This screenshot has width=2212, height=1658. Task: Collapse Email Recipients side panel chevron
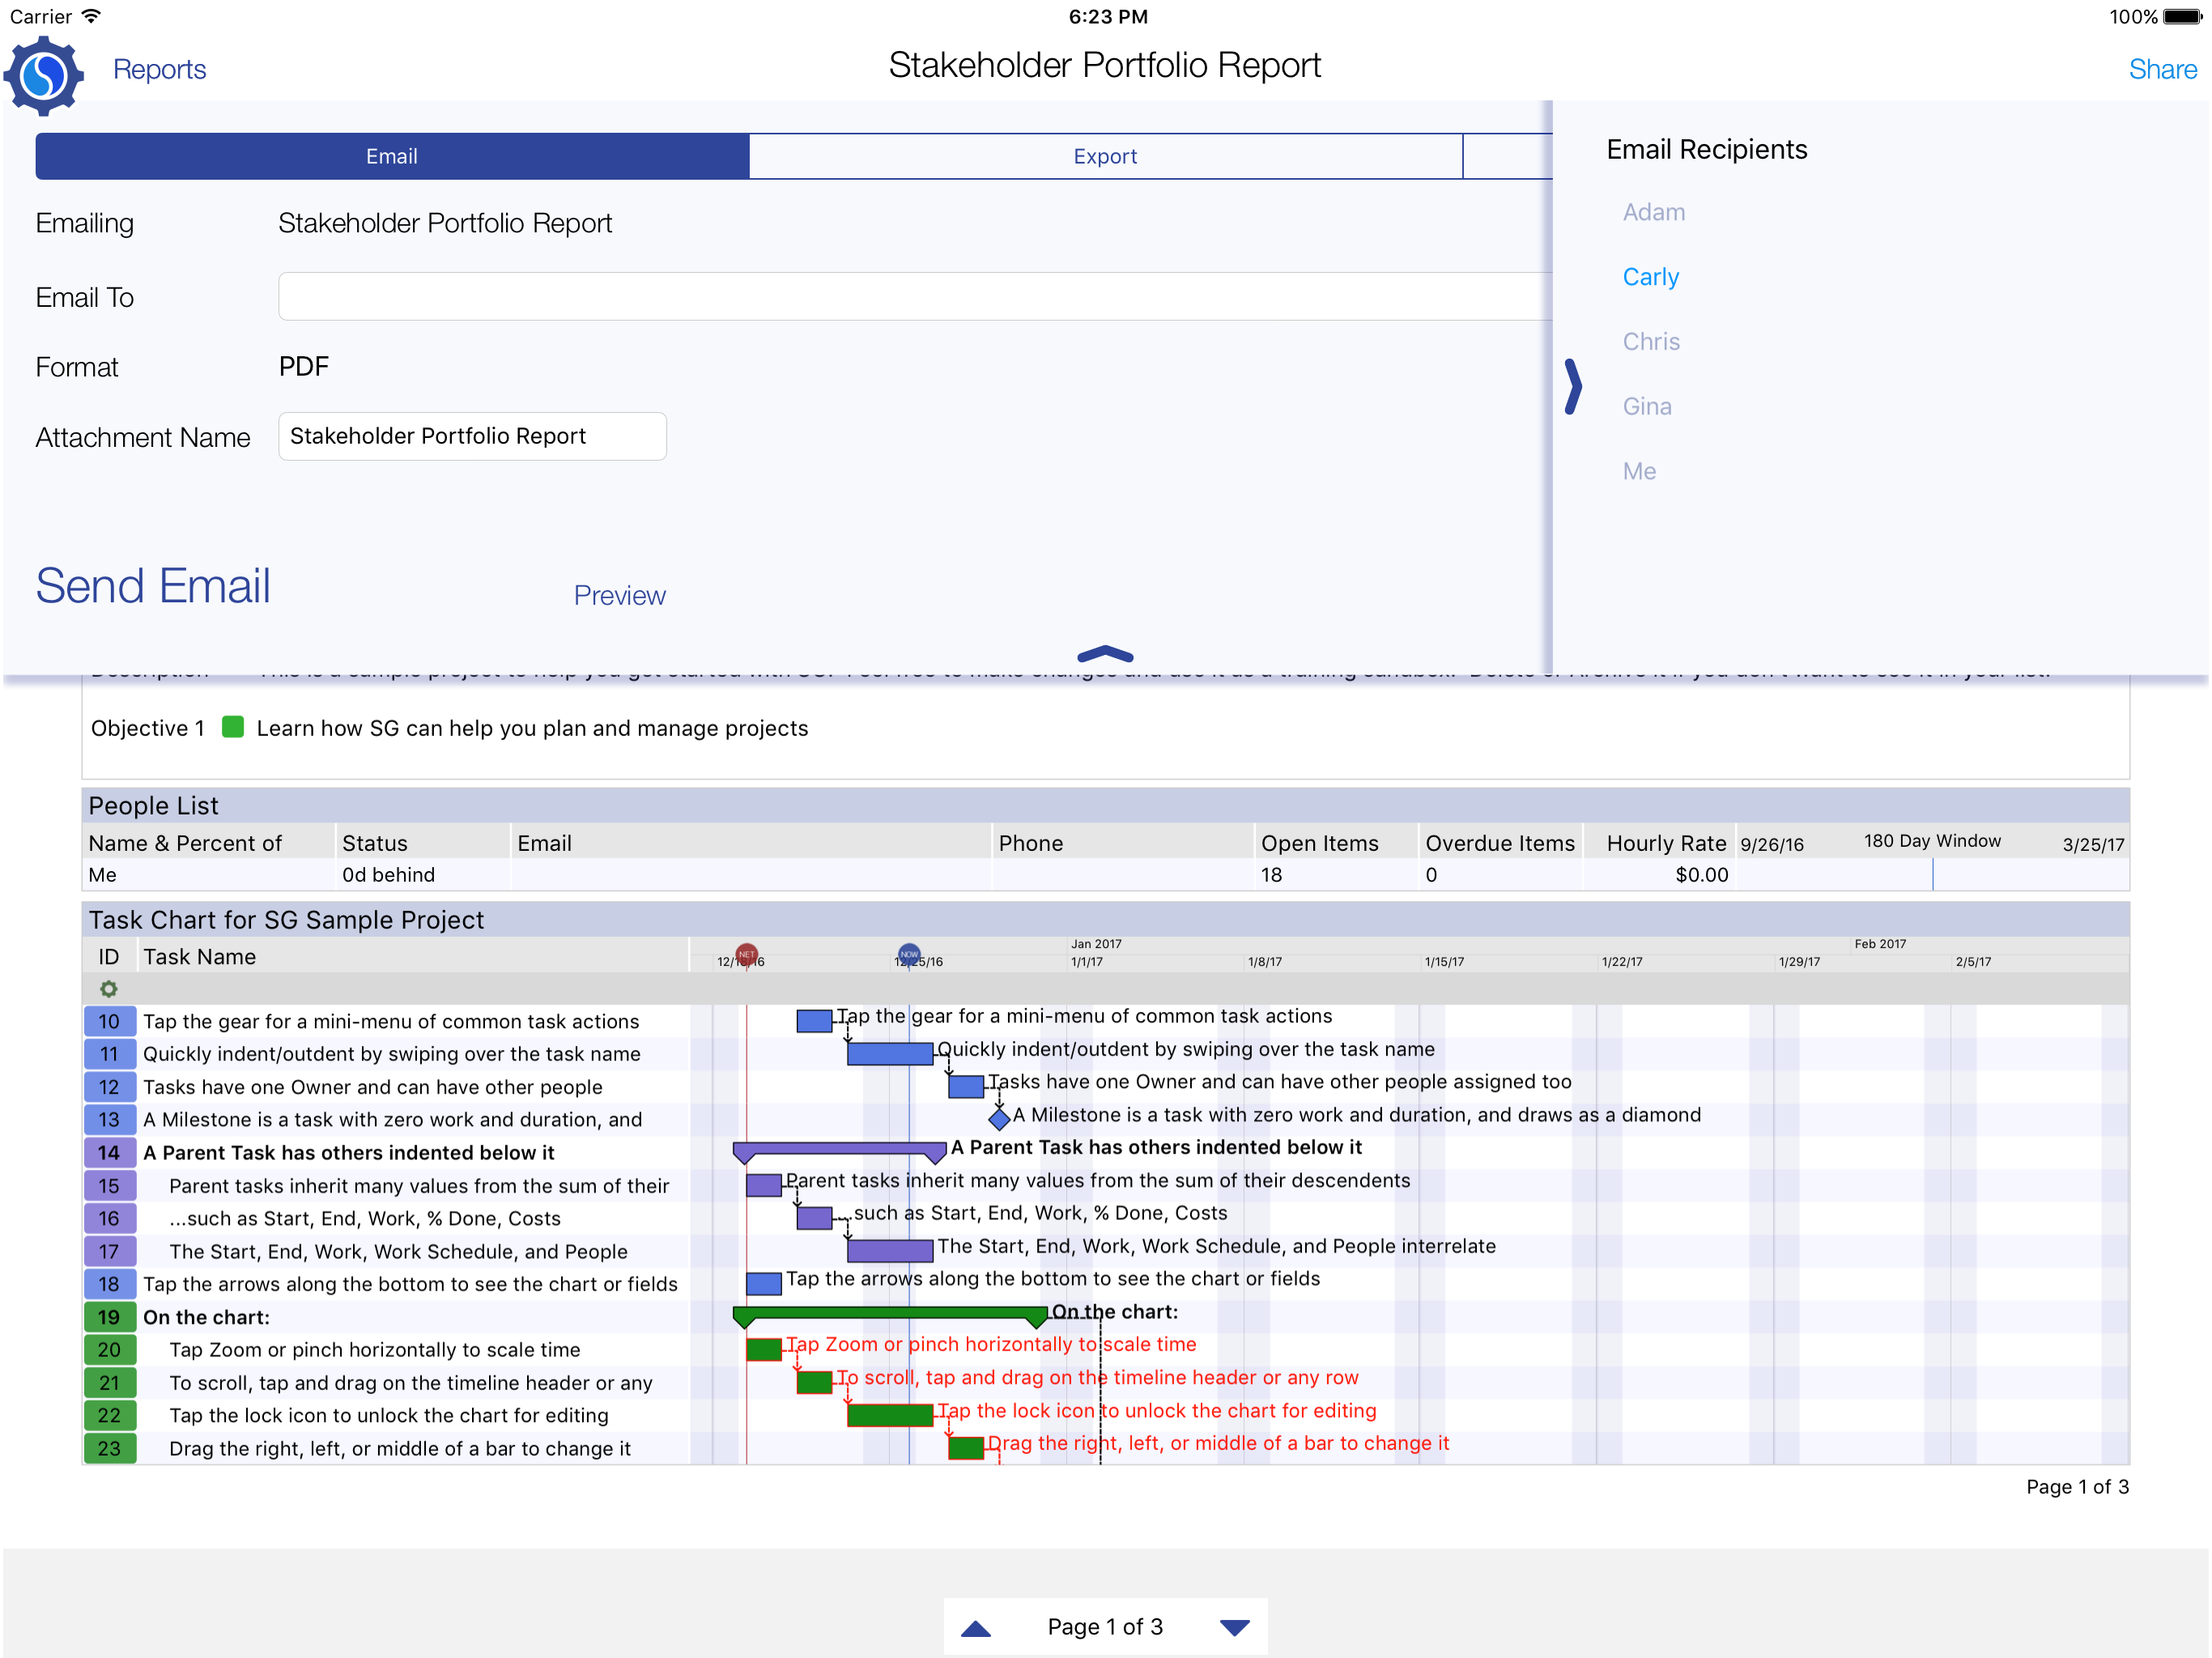1573,386
